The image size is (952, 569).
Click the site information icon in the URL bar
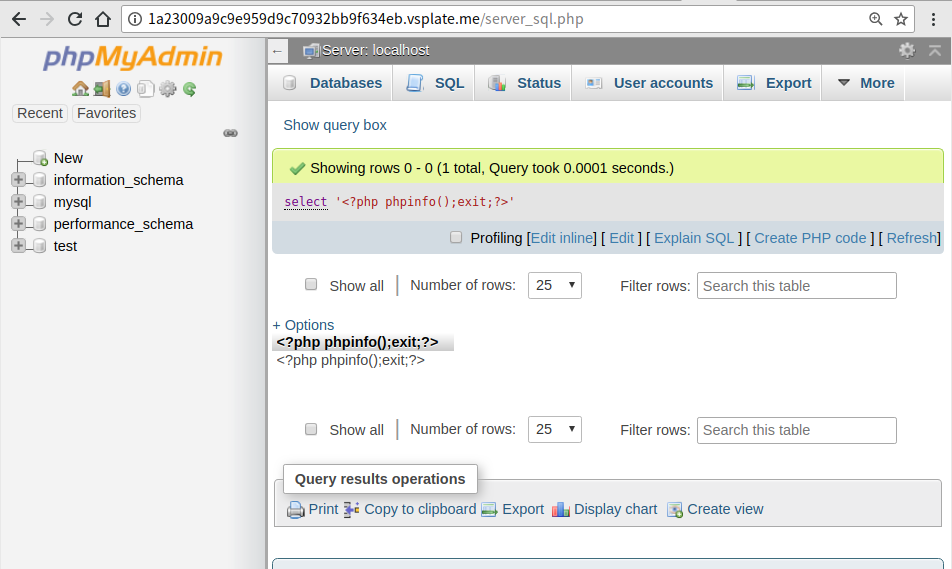(135, 19)
